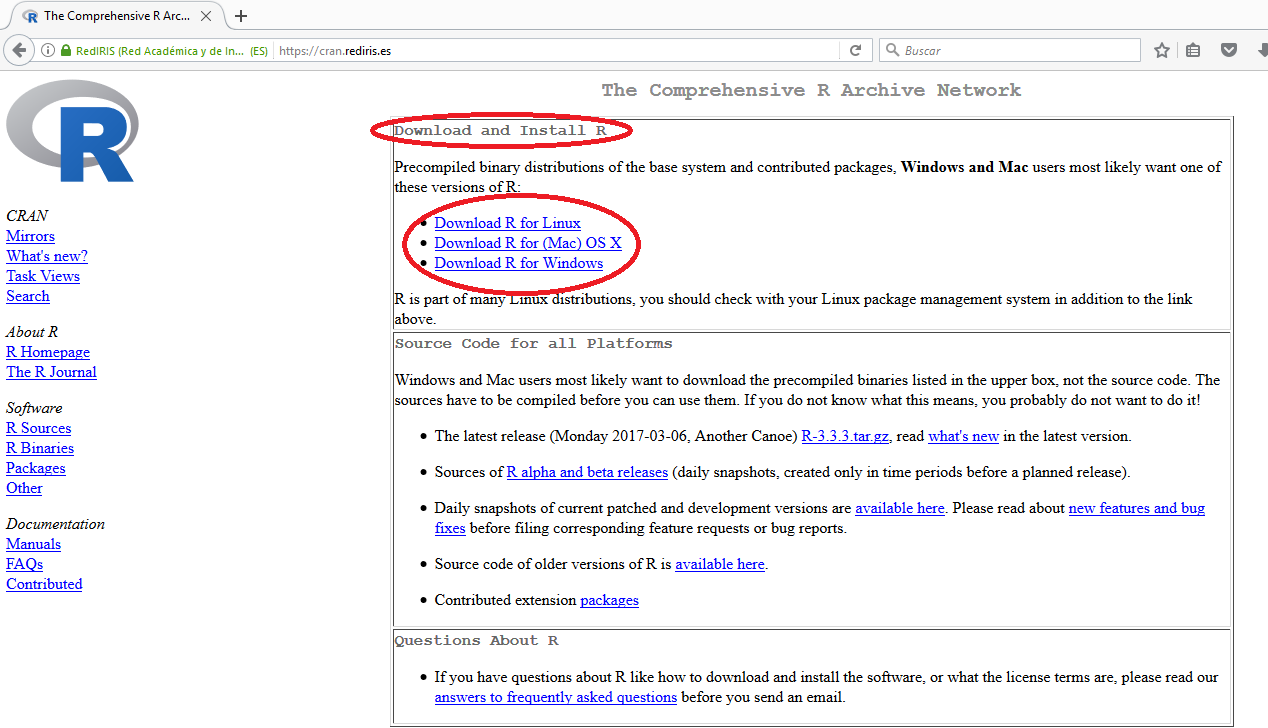Bookmark this page with the star icon
1268x728 pixels.
click(x=1161, y=50)
